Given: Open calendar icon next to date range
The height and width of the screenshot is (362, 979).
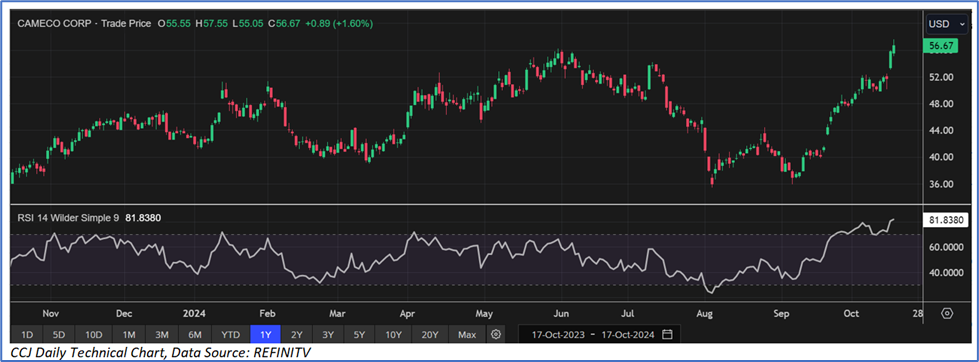Looking at the screenshot, I should [667, 334].
